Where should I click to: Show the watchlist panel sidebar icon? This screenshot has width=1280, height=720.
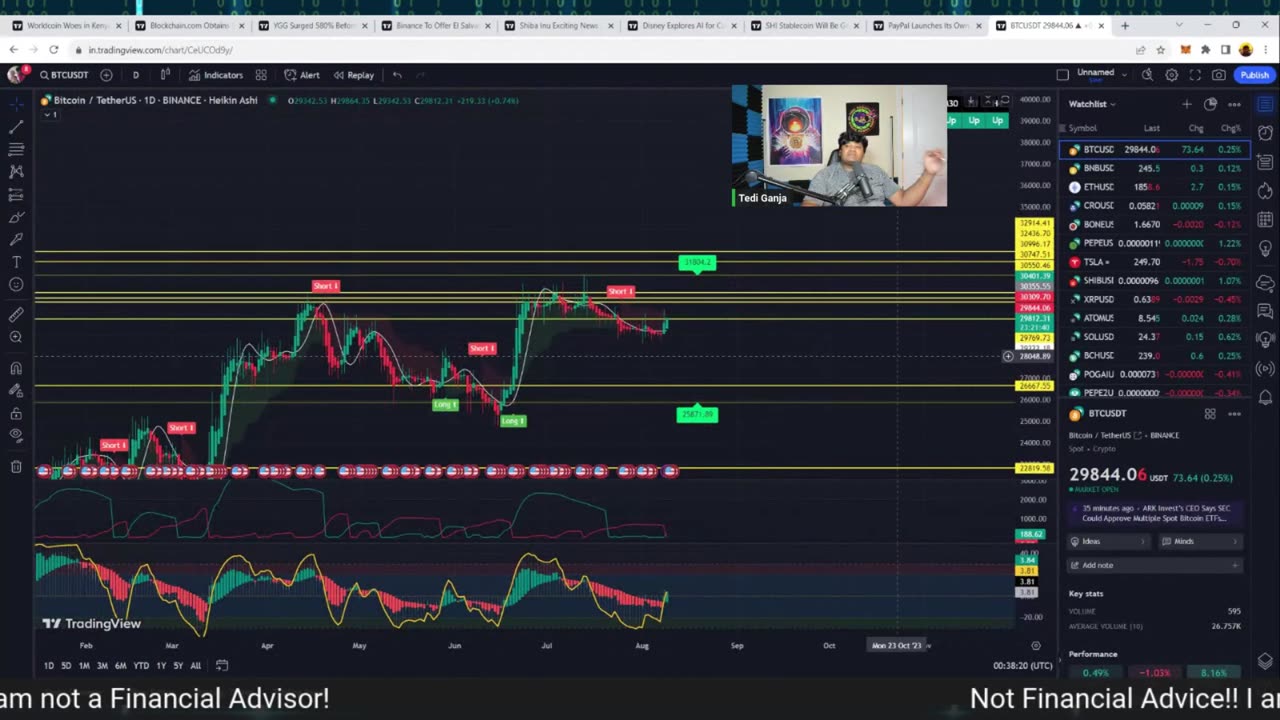coord(1265,104)
